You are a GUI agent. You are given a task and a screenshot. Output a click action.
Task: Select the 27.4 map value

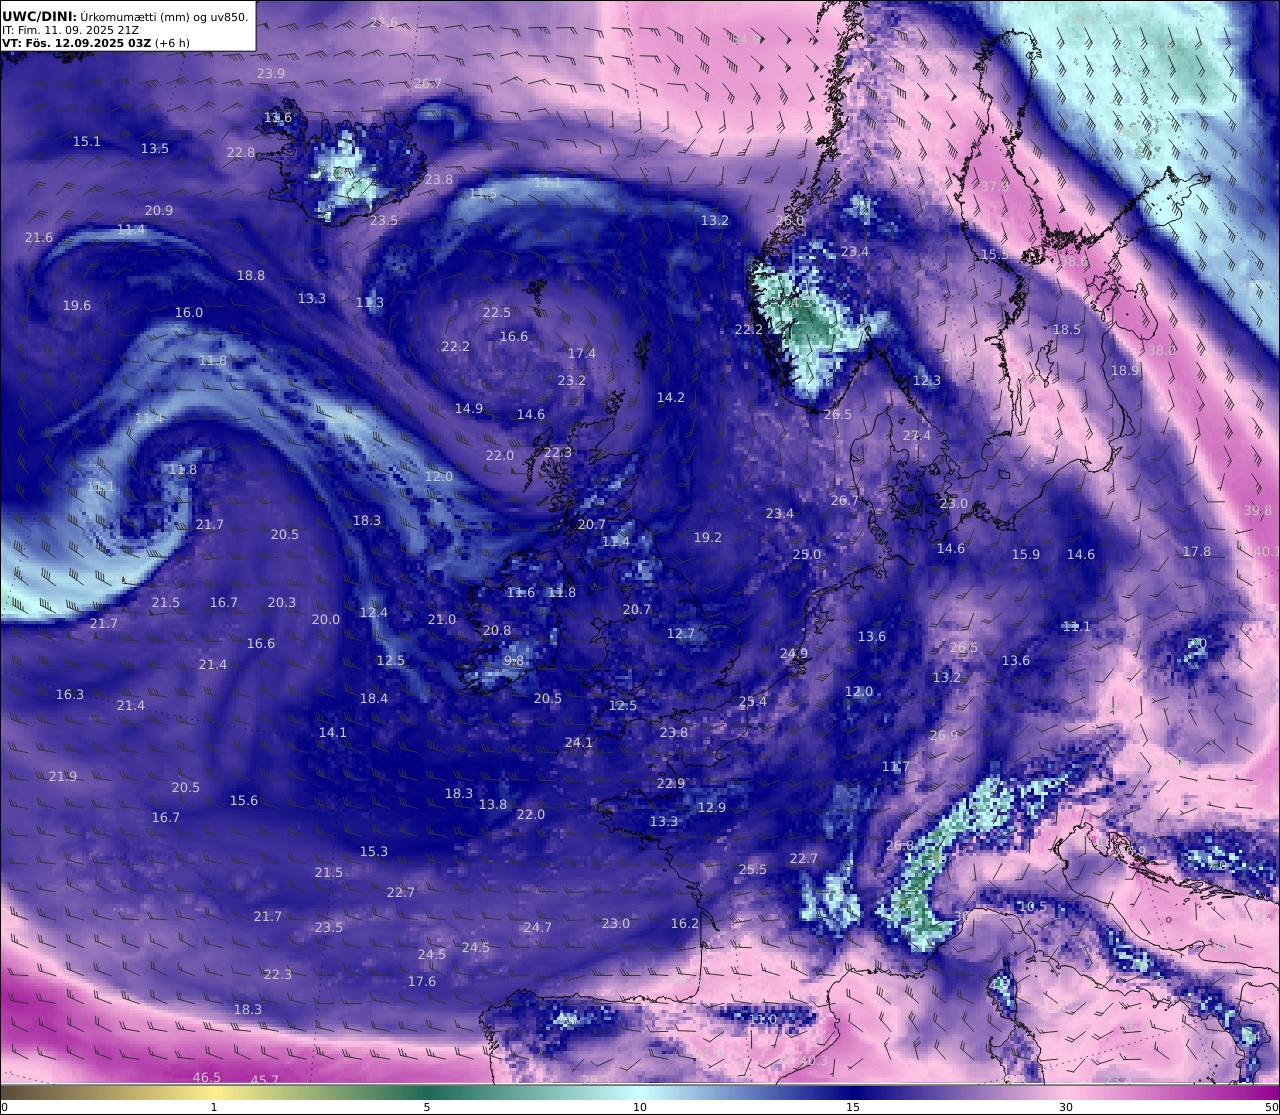click(917, 436)
